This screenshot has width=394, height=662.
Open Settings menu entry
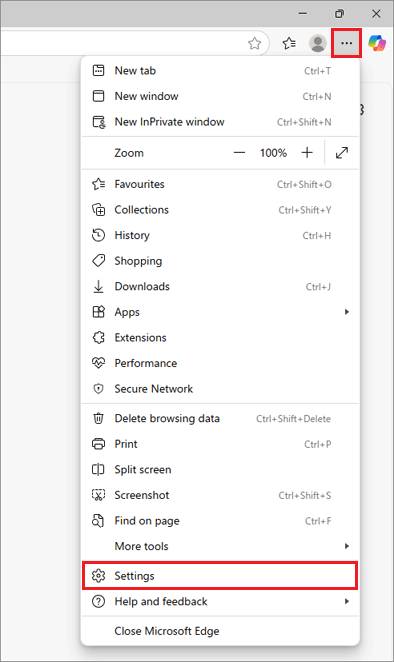pos(220,576)
